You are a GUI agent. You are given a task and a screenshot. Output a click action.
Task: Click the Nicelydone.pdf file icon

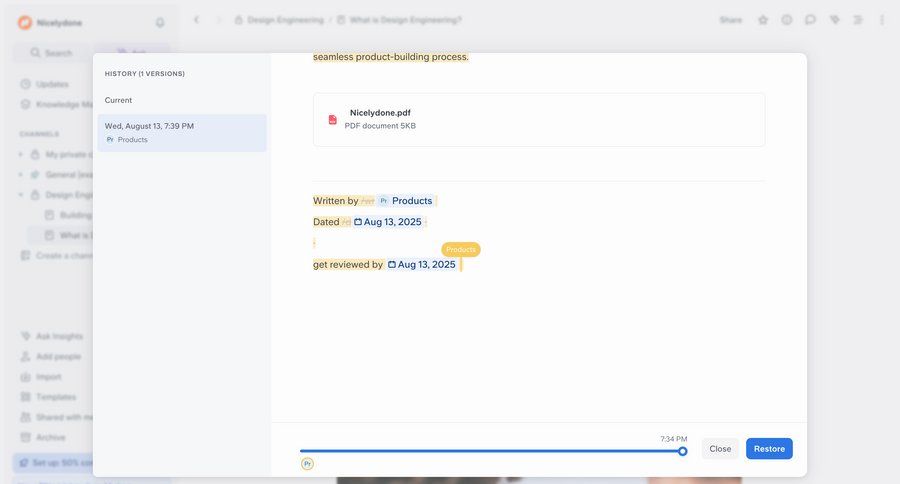(x=333, y=120)
